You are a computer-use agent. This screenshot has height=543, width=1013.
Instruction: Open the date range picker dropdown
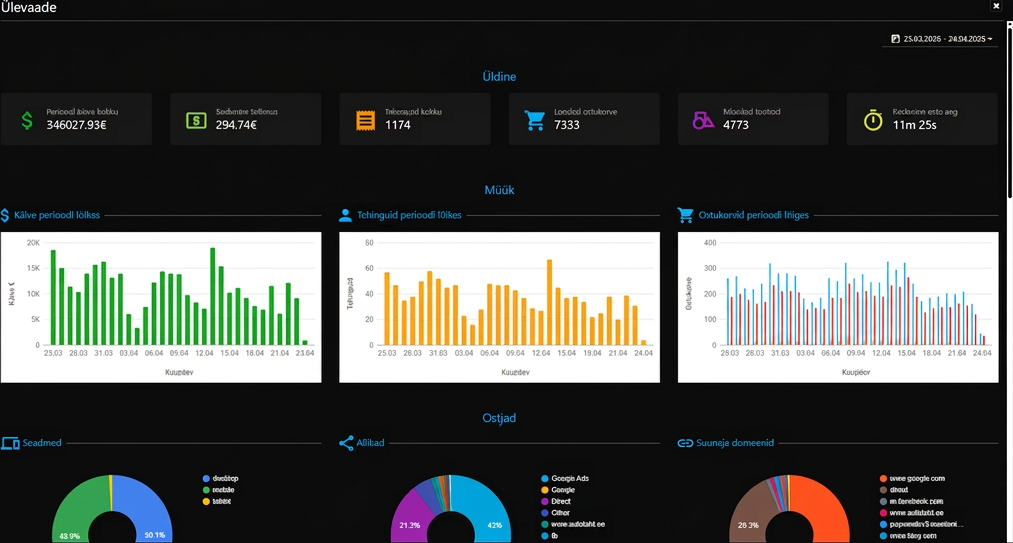941,39
